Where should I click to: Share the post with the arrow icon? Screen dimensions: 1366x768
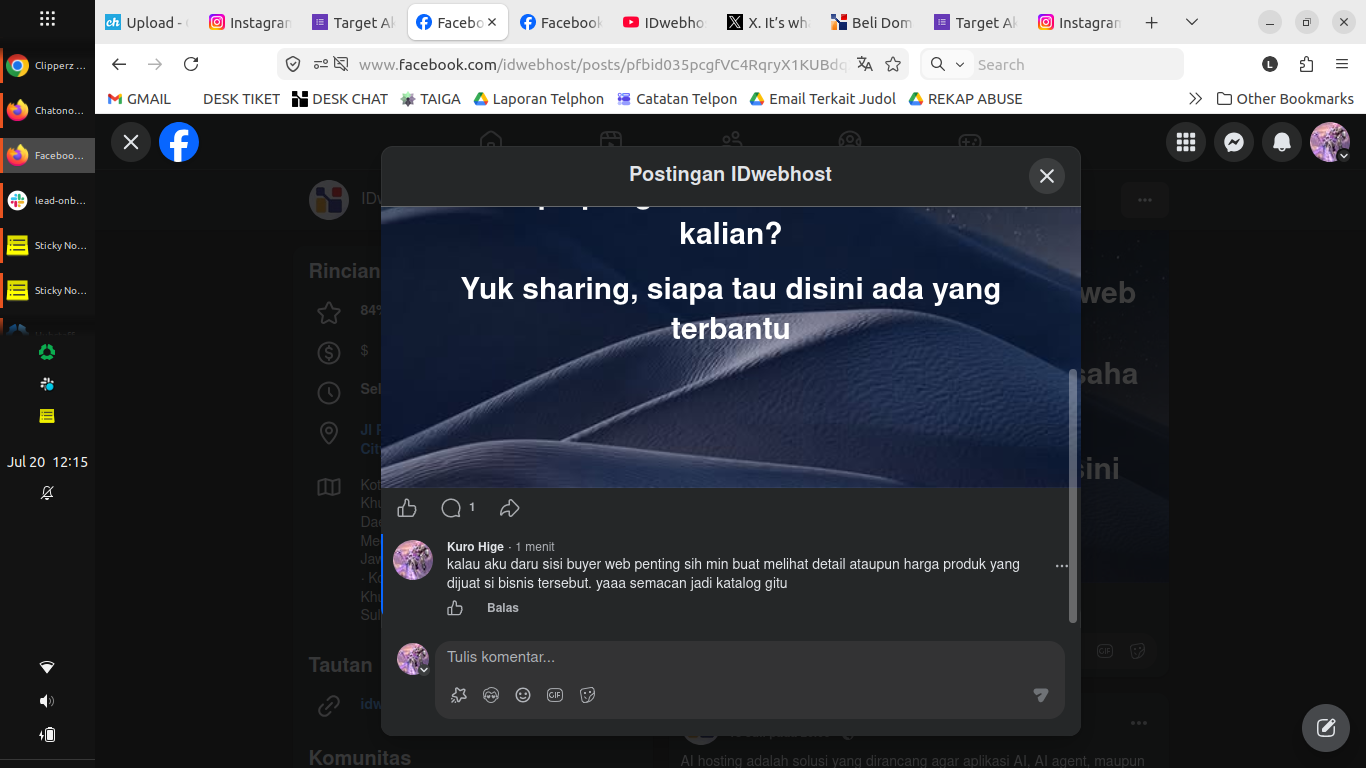(510, 508)
